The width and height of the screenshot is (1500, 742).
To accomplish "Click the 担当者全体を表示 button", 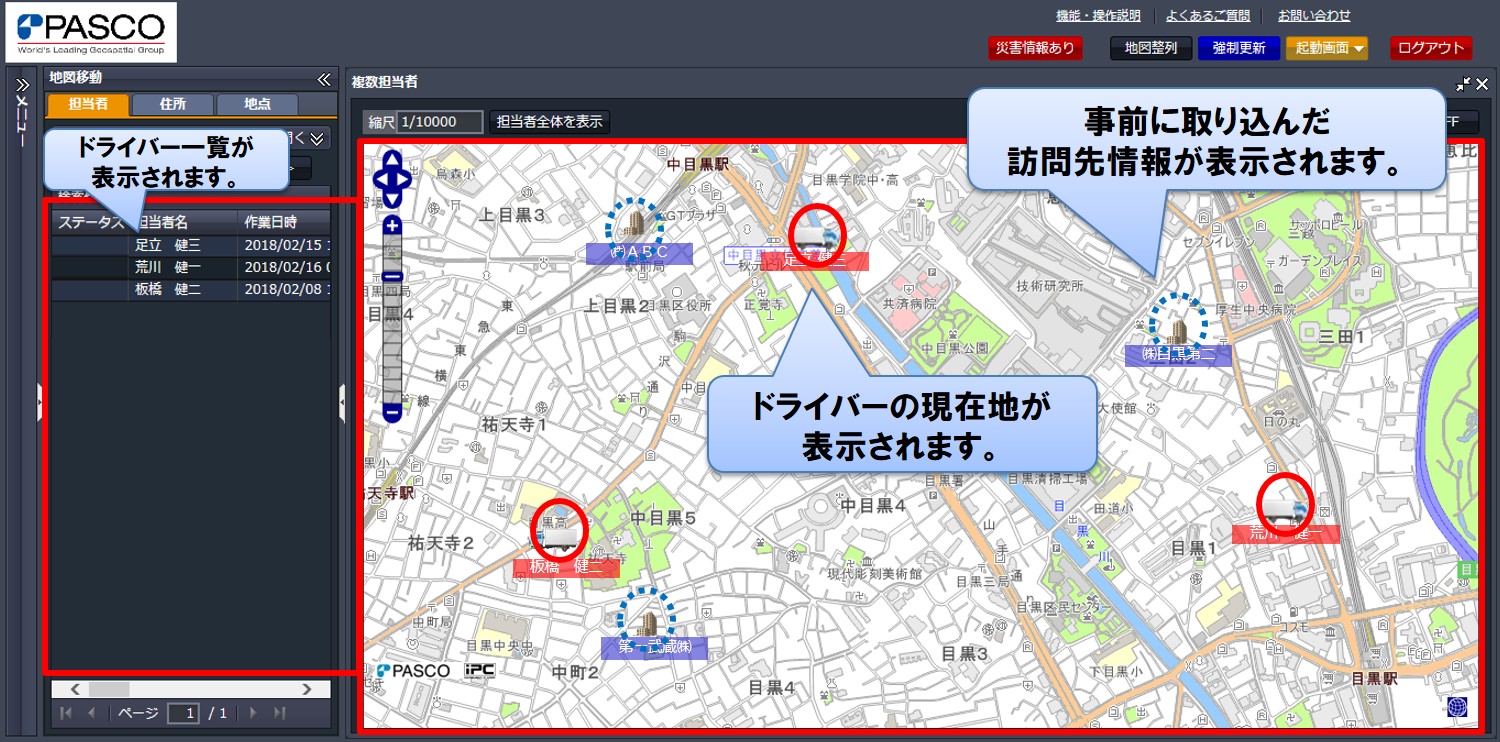I will point(549,122).
